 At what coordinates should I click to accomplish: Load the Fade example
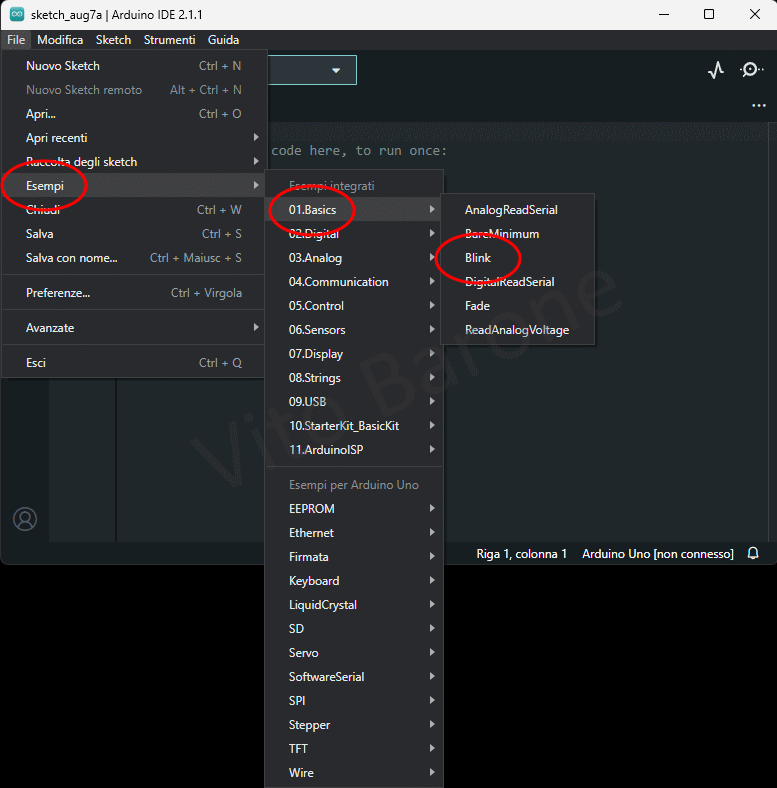(518, 306)
